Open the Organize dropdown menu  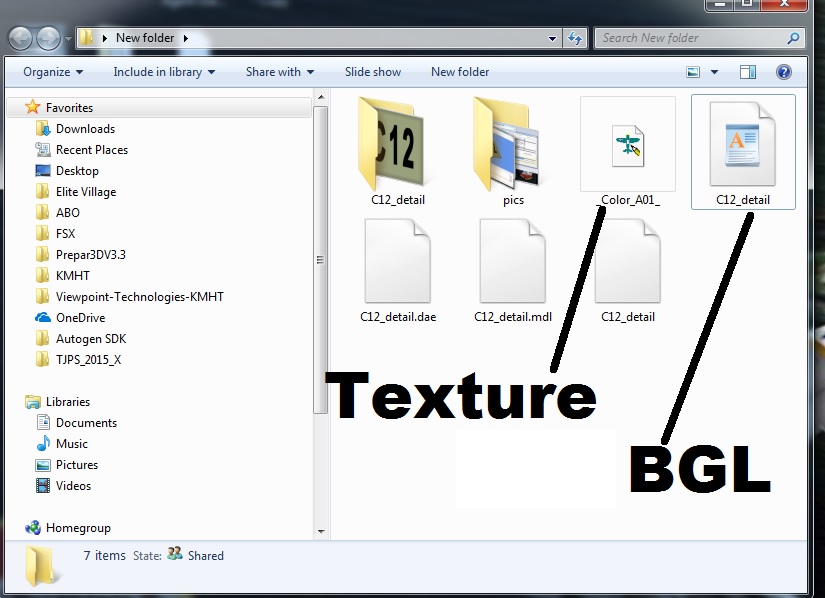(52, 71)
